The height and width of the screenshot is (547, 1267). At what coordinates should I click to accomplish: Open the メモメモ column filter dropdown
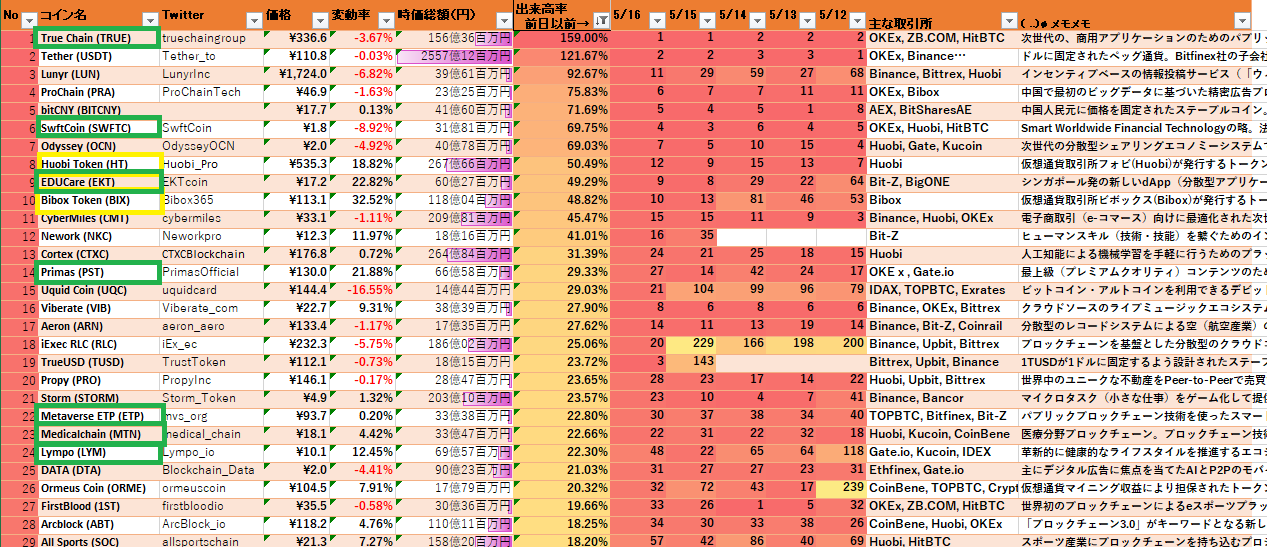tap(1241, 19)
